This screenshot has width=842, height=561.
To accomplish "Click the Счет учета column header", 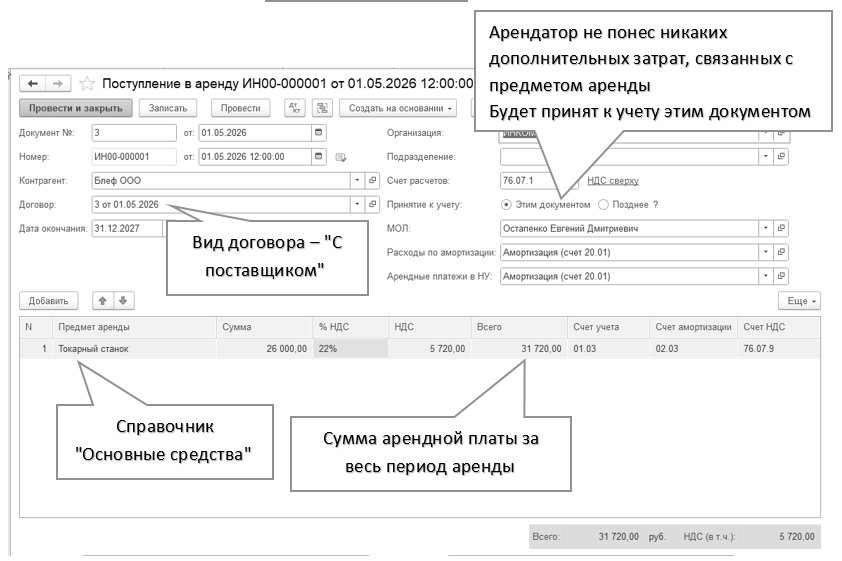I will pos(608,327).
